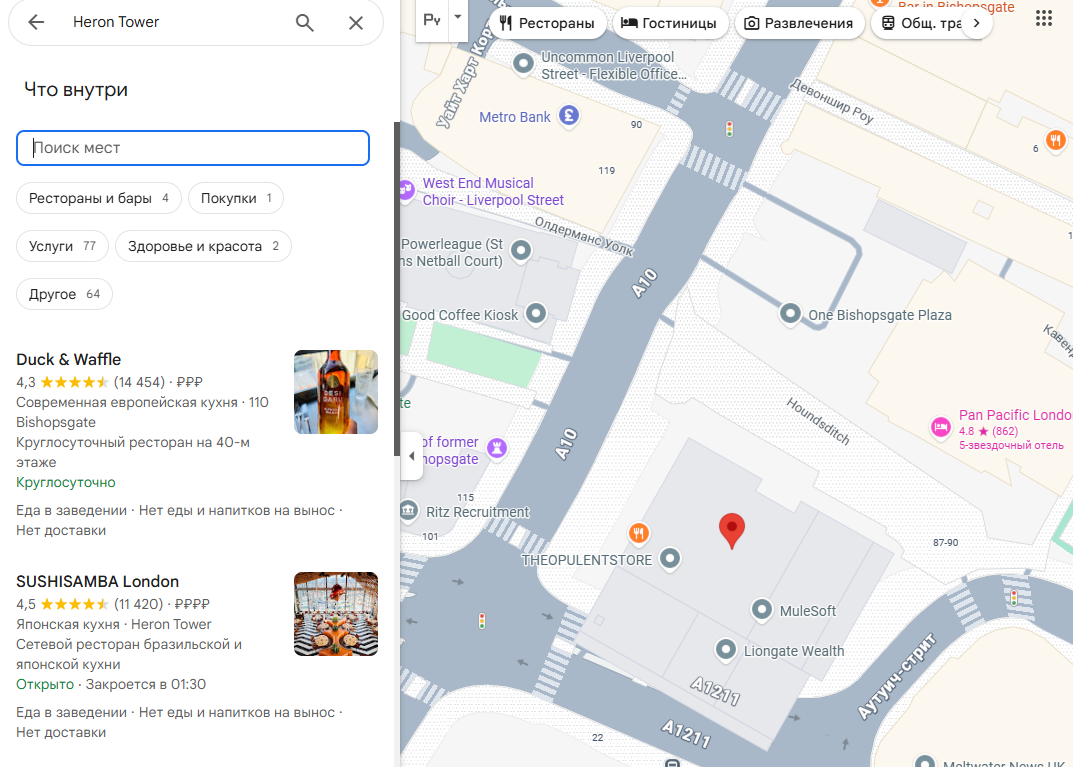
Task: View the SUSHISAMBA London photo thumbnail
Action: click(336, 614)
